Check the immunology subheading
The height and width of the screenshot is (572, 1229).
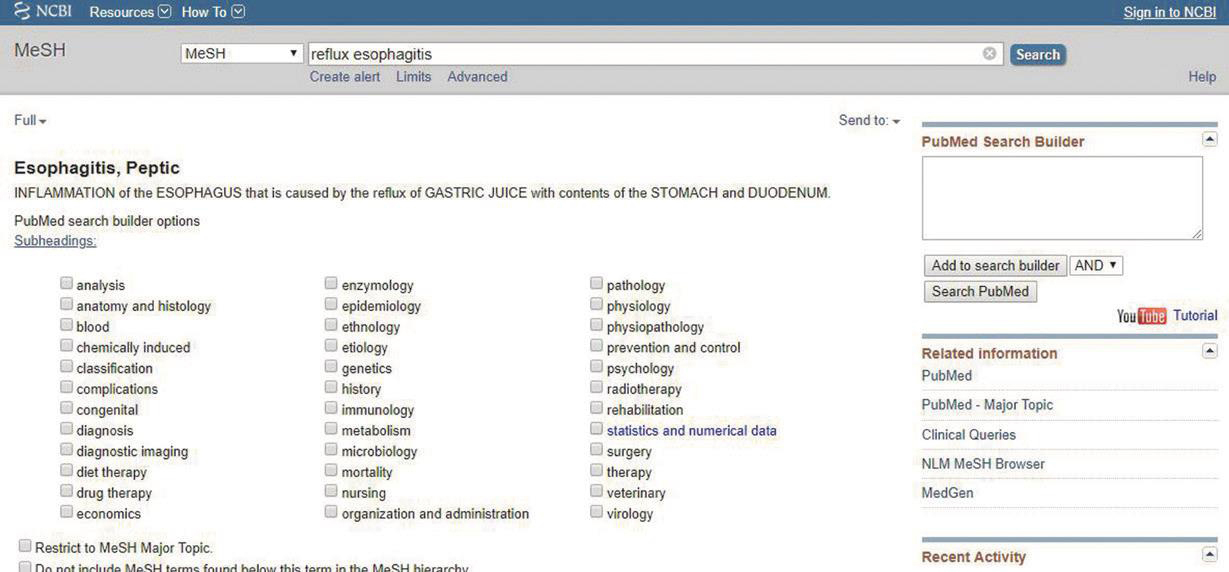coord(331,409)
